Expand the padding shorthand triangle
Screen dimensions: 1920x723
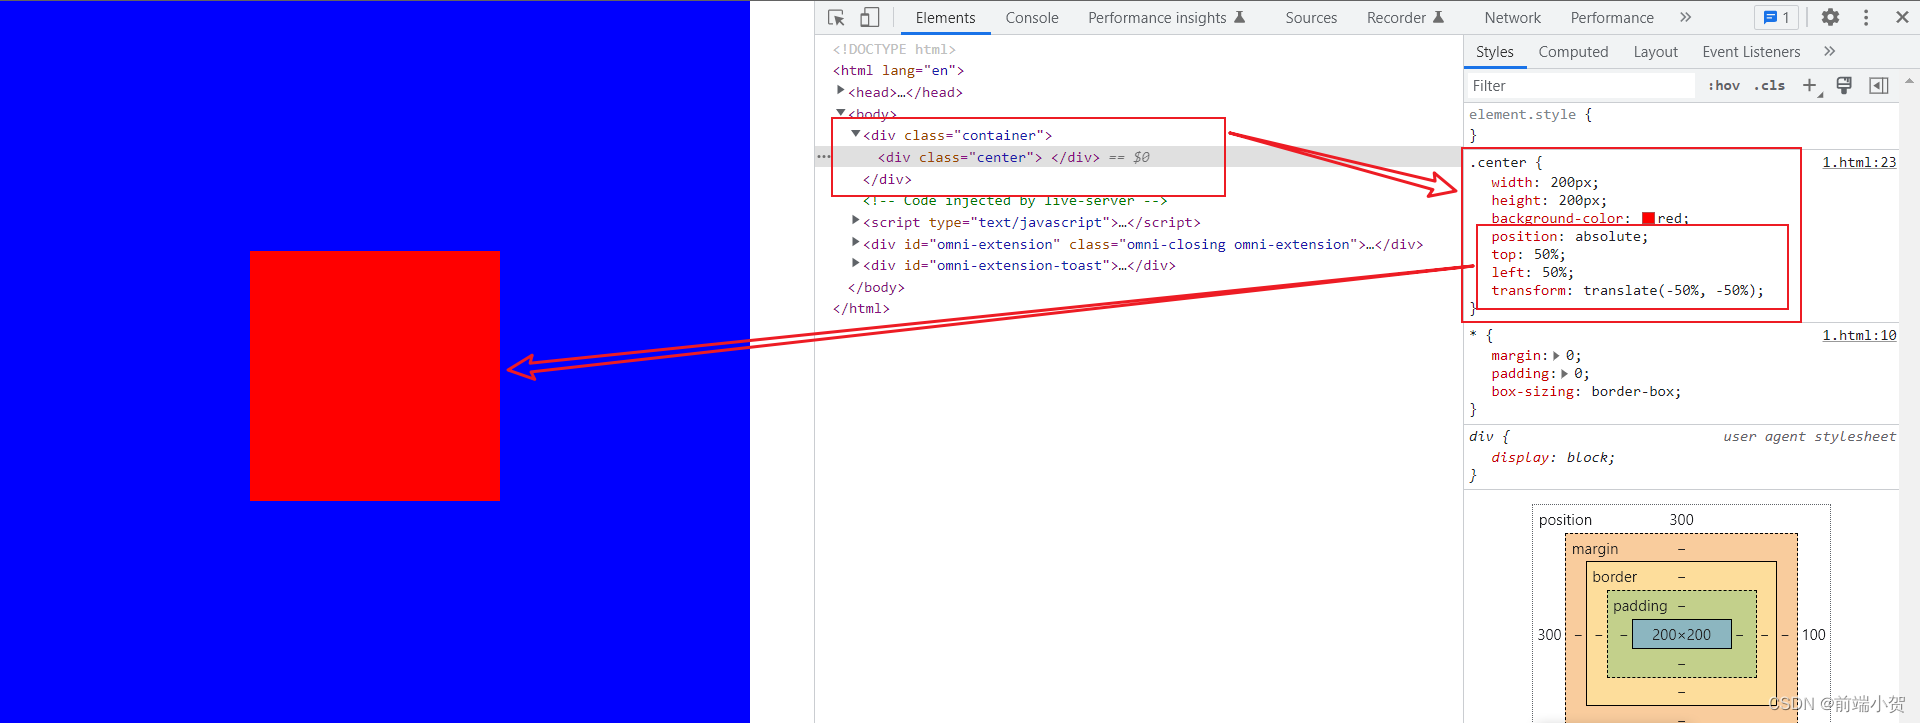[x=1565, y=374]
